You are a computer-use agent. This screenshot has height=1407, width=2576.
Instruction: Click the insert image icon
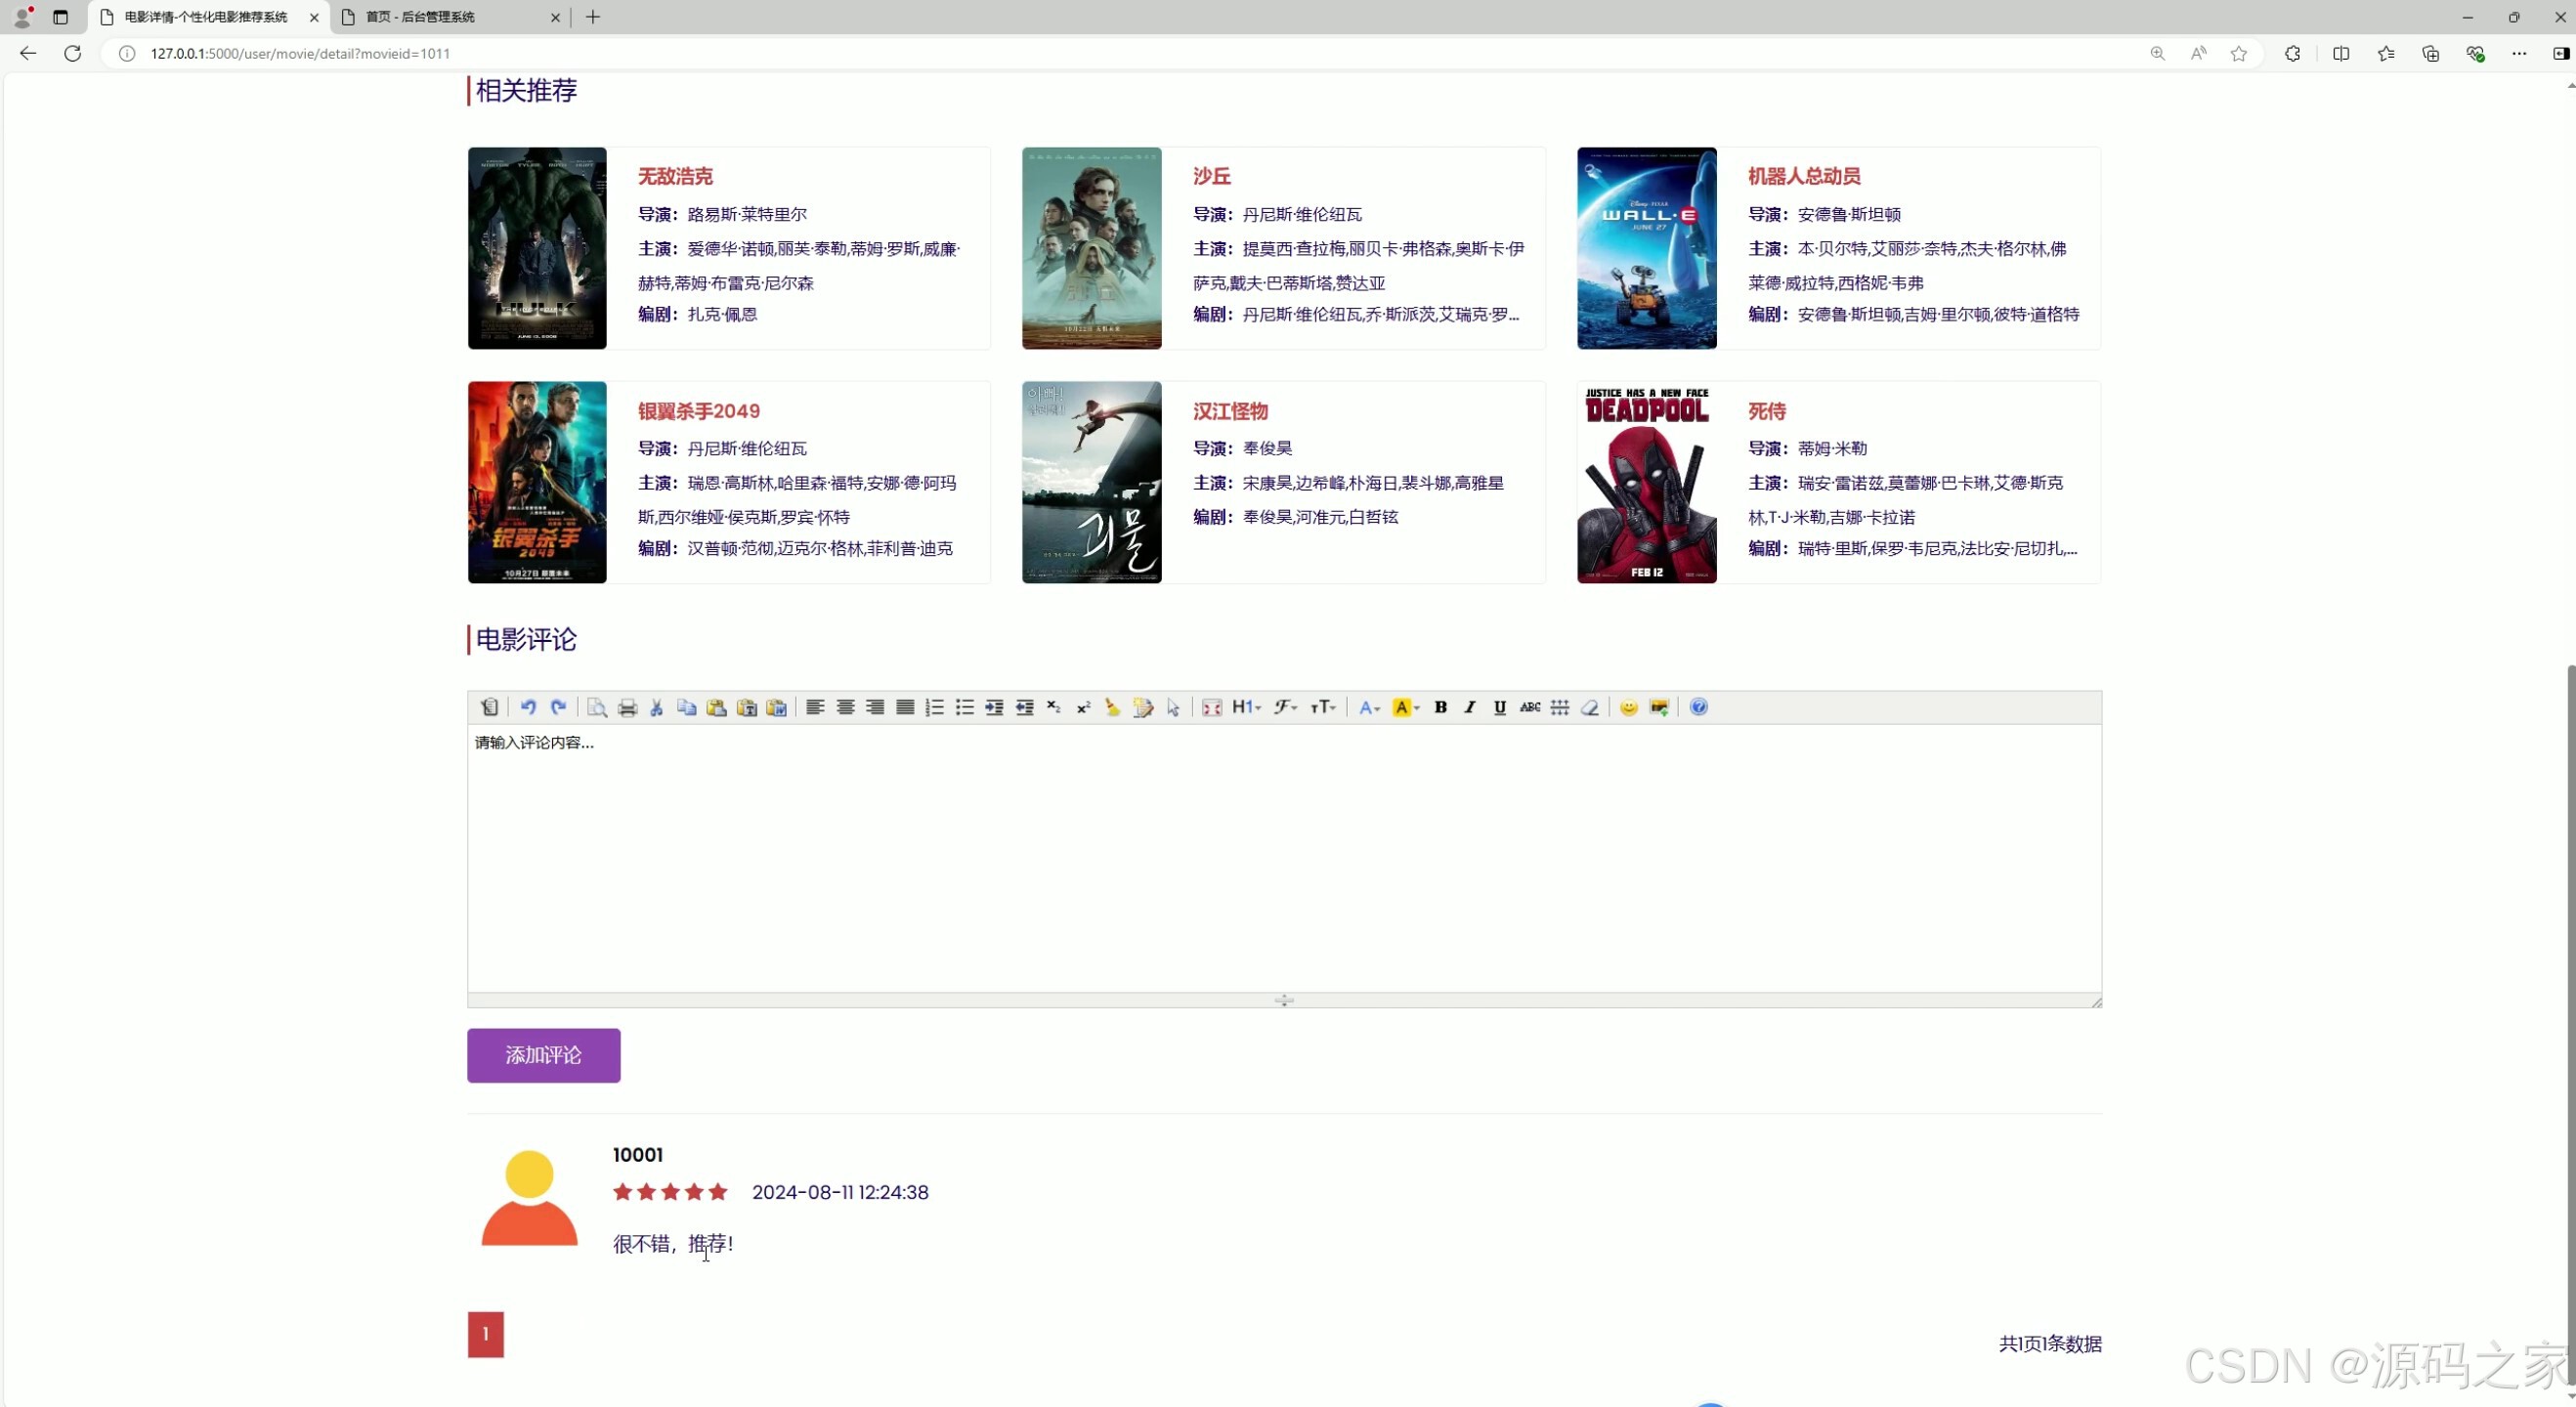[x=1659, y=708]
